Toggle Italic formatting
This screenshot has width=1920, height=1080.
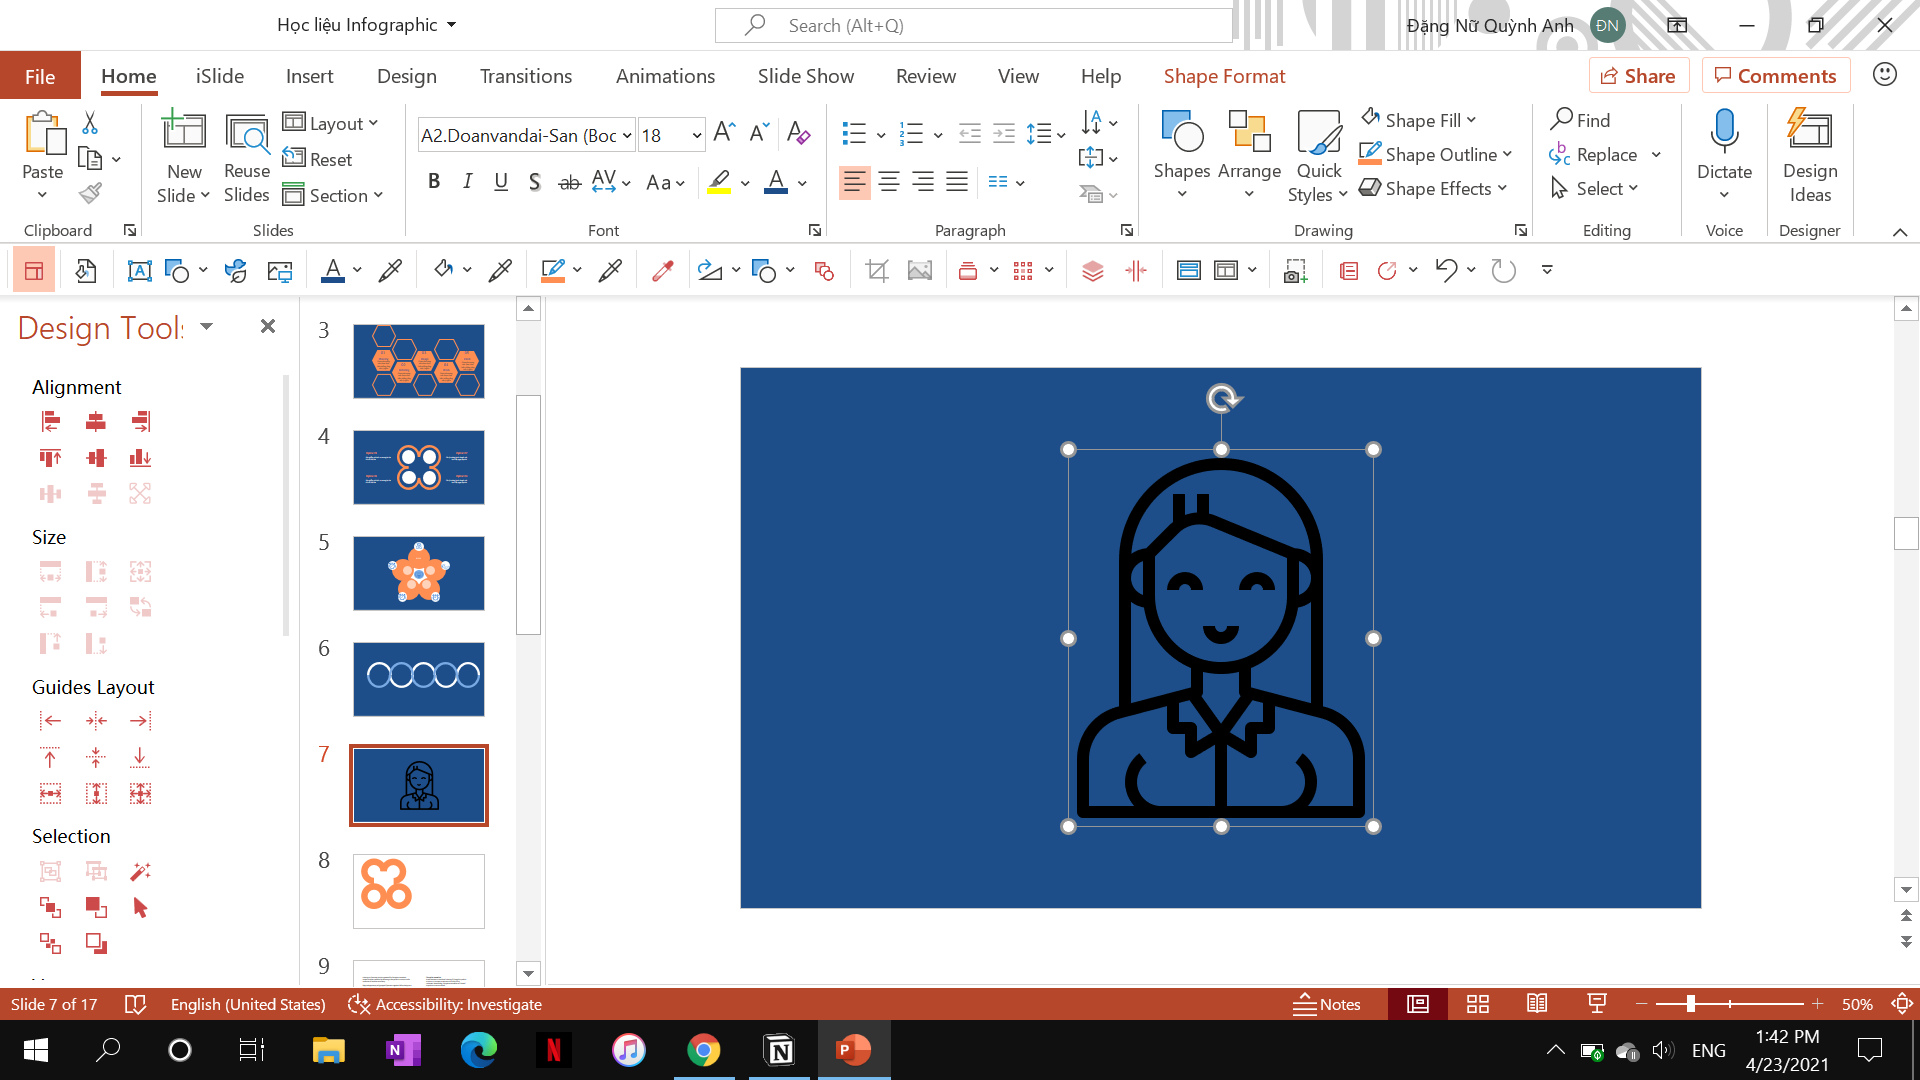467,182
